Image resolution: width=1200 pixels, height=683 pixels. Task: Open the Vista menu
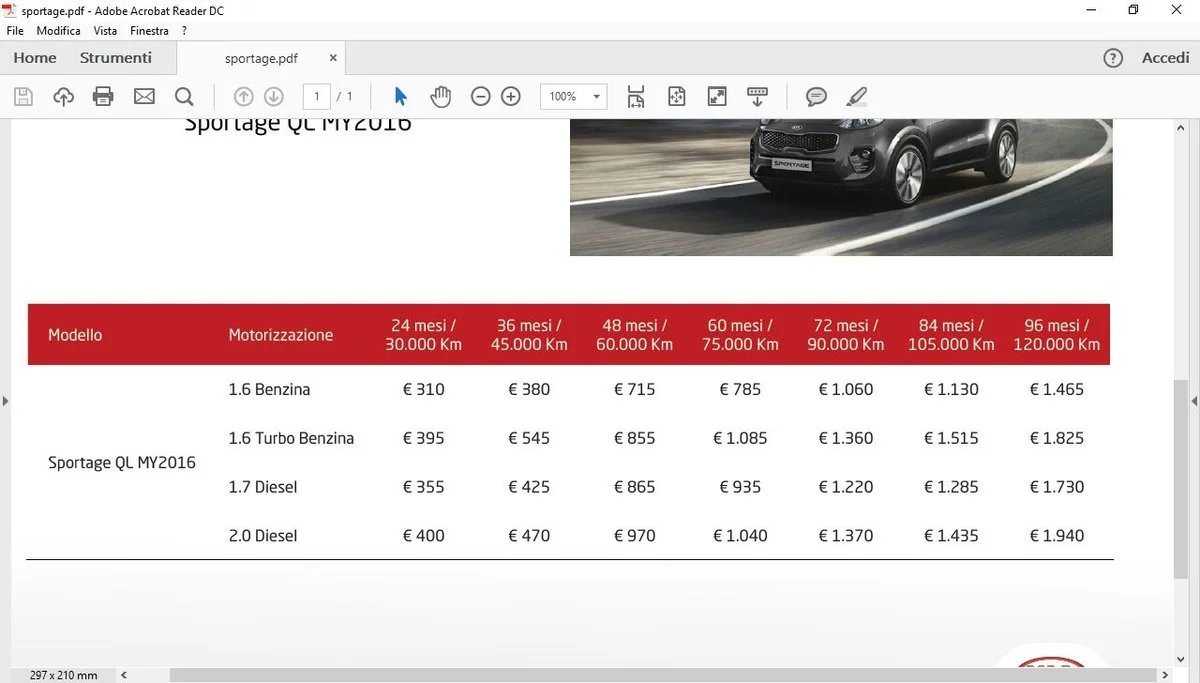[x=105, y=31]
